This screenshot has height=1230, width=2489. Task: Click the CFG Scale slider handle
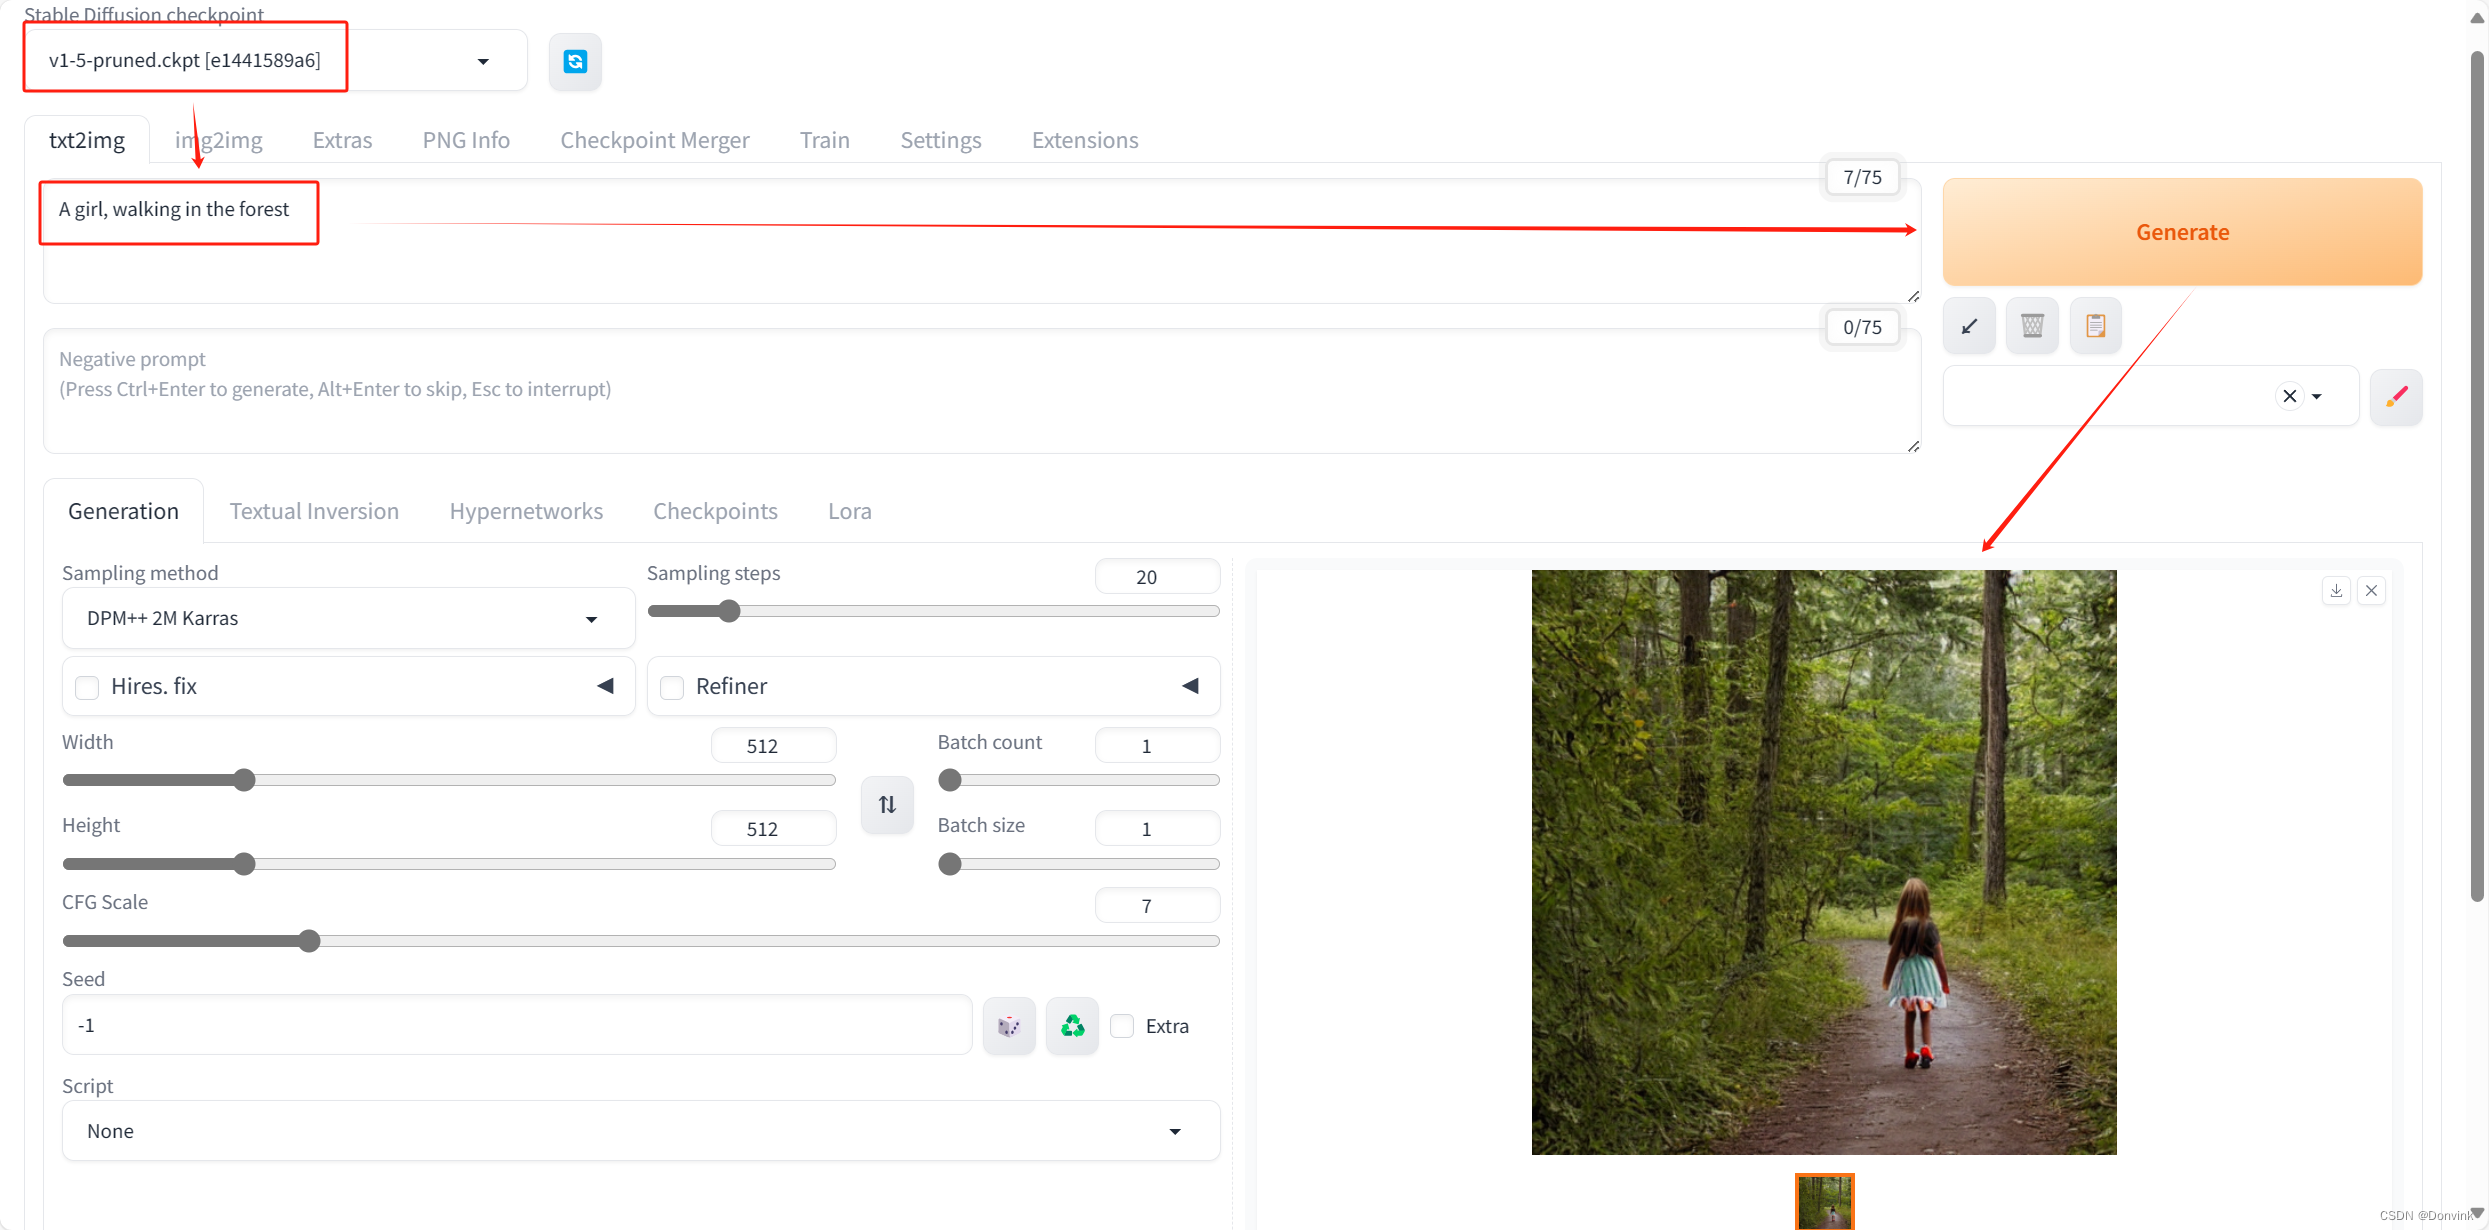tap(310, 941)
